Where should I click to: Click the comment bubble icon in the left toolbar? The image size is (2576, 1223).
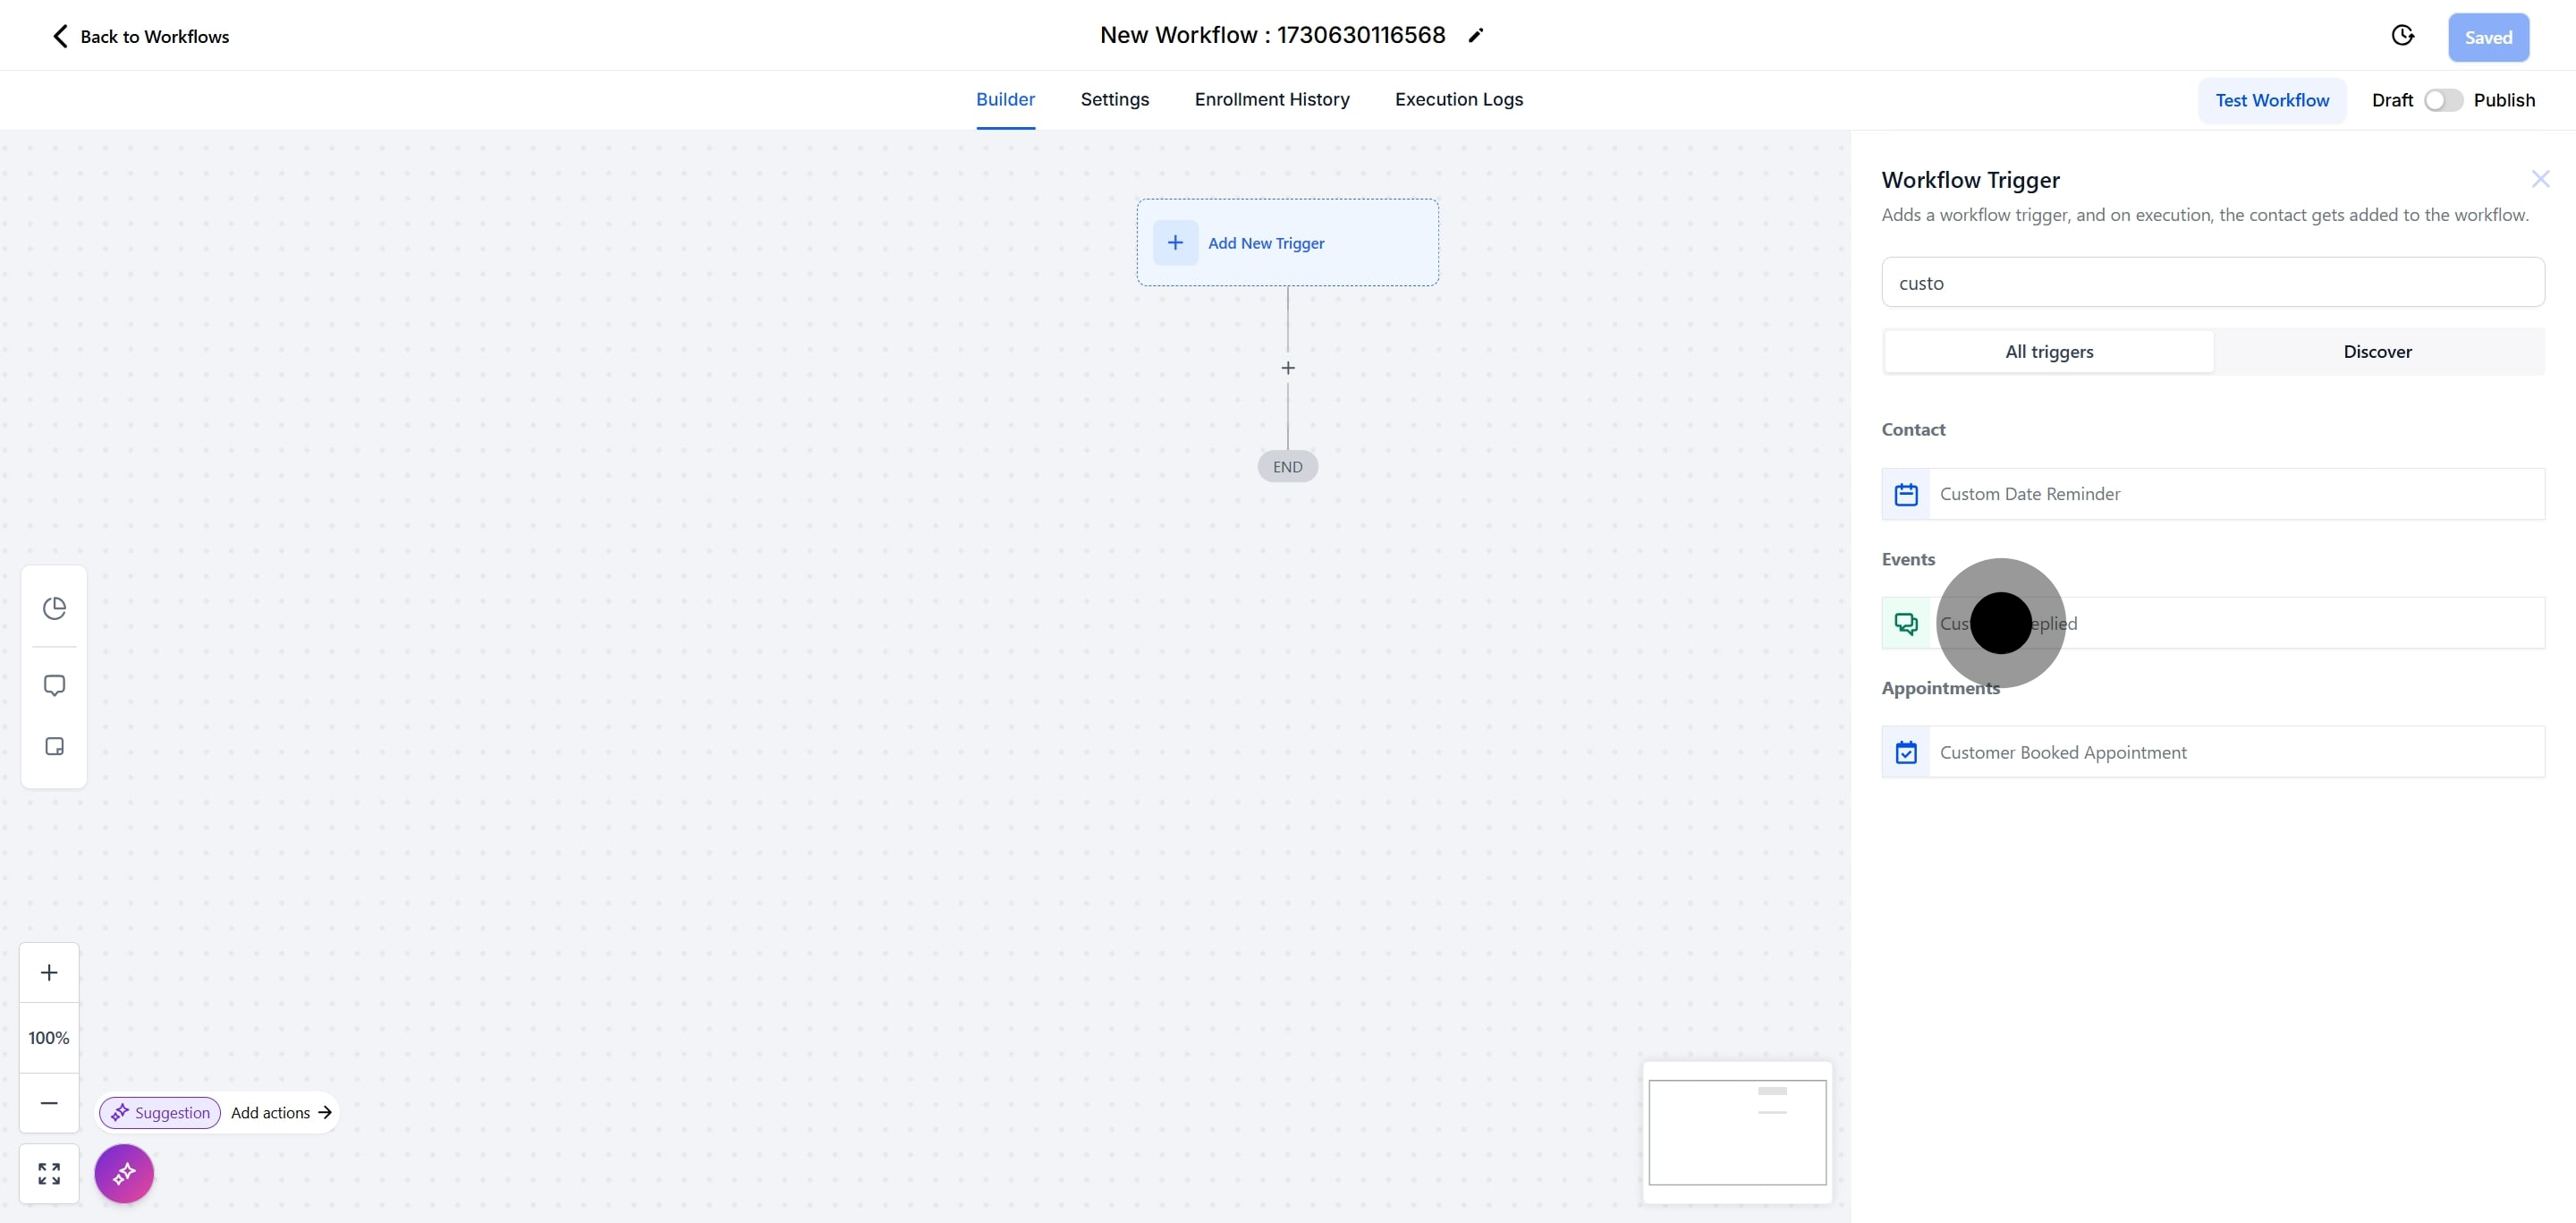point(54,685)
